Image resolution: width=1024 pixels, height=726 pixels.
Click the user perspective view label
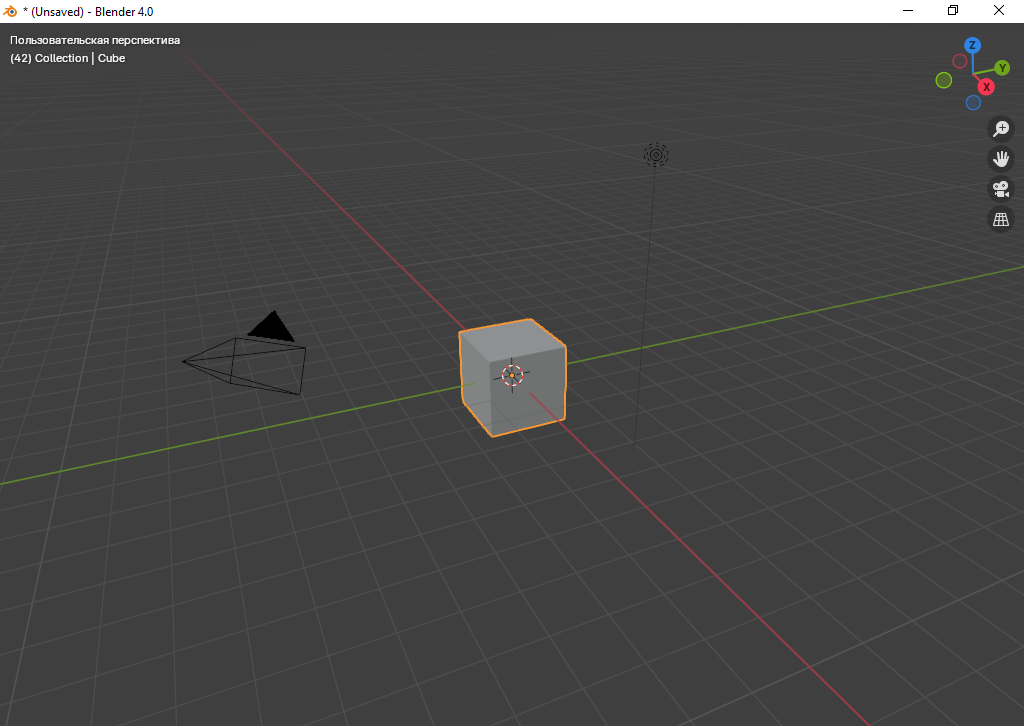pyautogui.click(x=95, y=40)
